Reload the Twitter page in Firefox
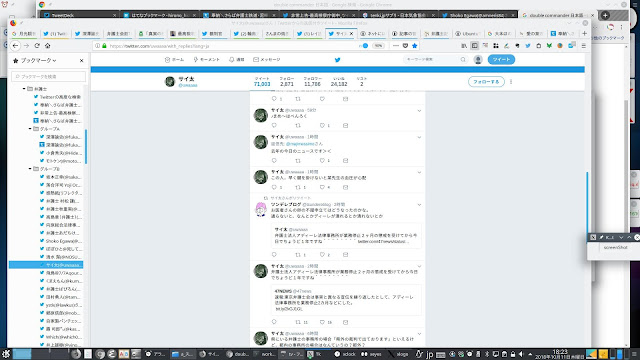Image resolution: width=640 pixels, height=360 pixels. (37, 46)
